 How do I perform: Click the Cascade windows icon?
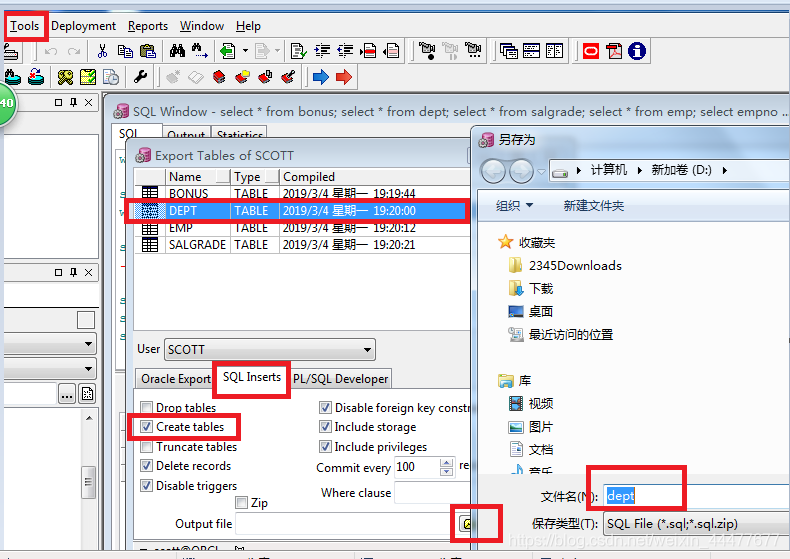pyautogui.click(x=509, y=51)
